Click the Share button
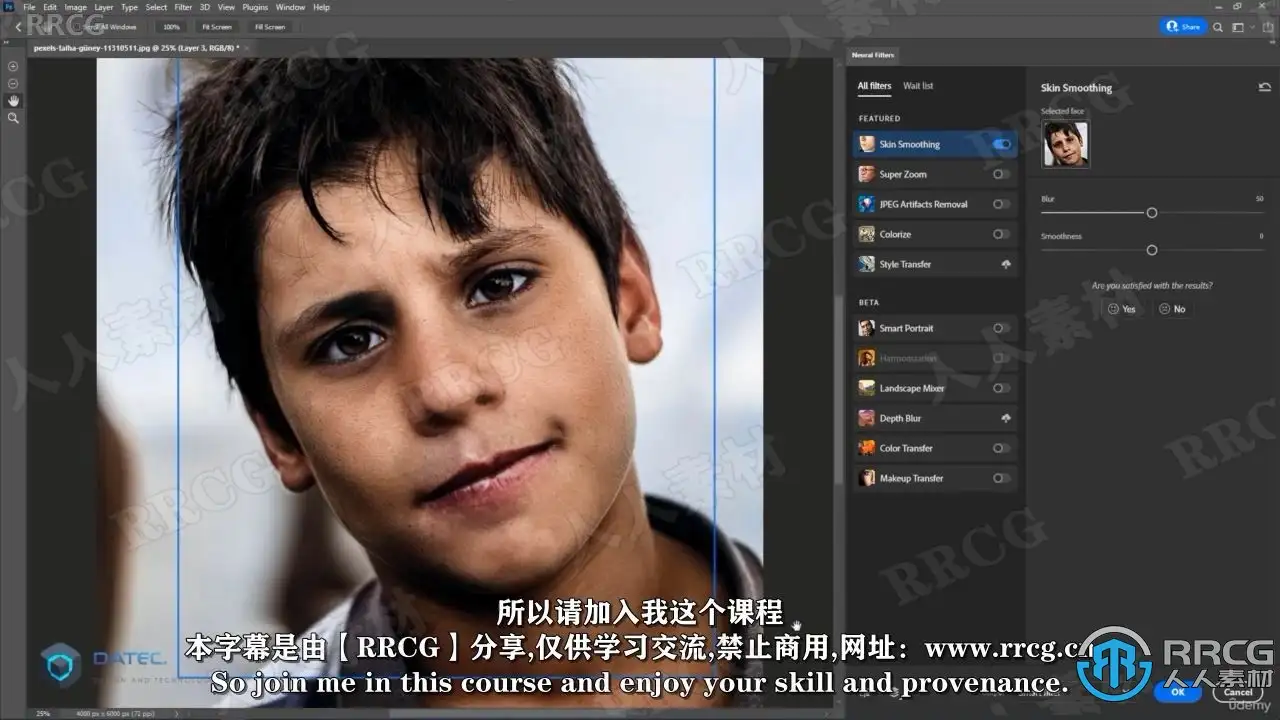1280x720 pixels. (1184, 27)
